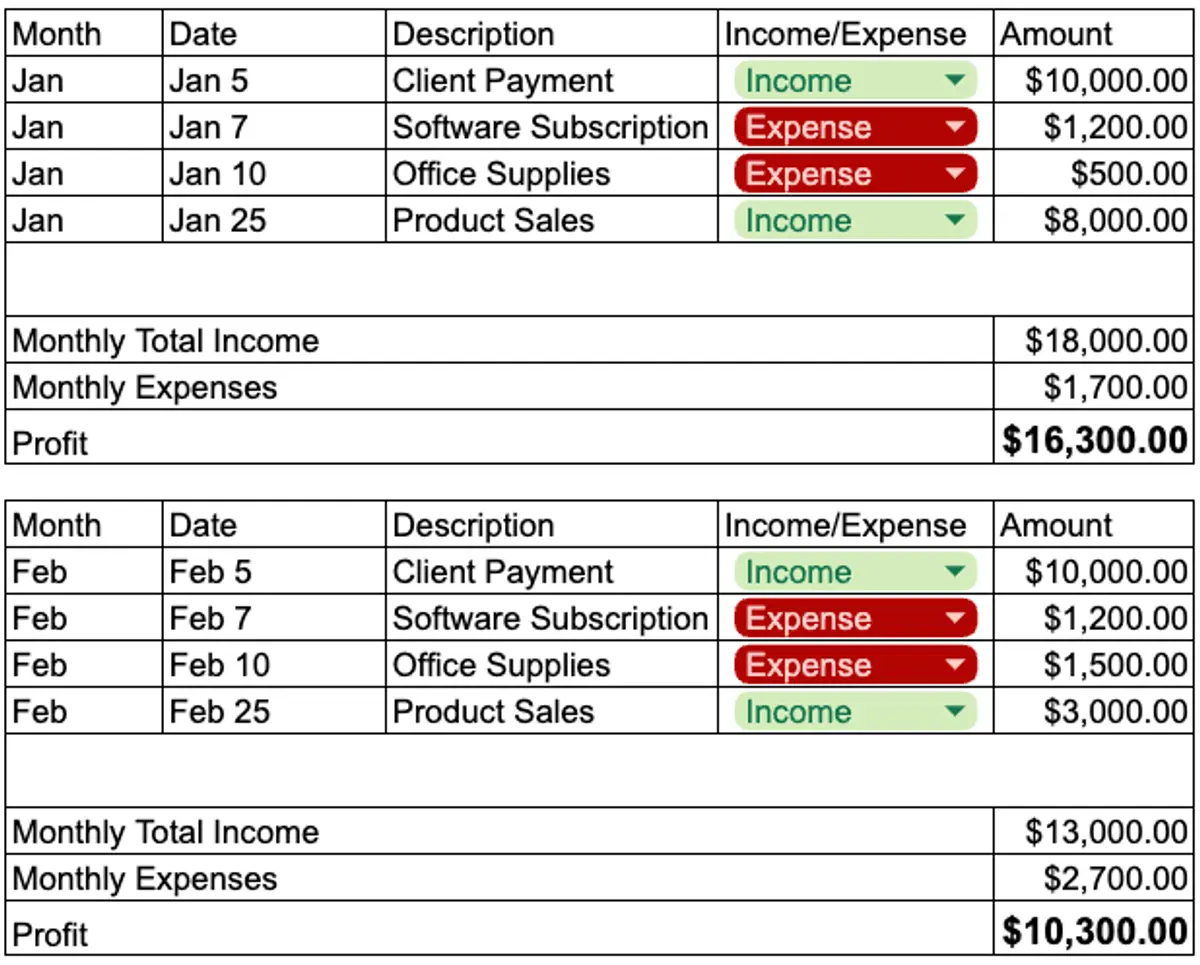Select the $3,000.00 Product Sales amount cell
Viewport: 1200px width, 965px height.
point(1094,711)
